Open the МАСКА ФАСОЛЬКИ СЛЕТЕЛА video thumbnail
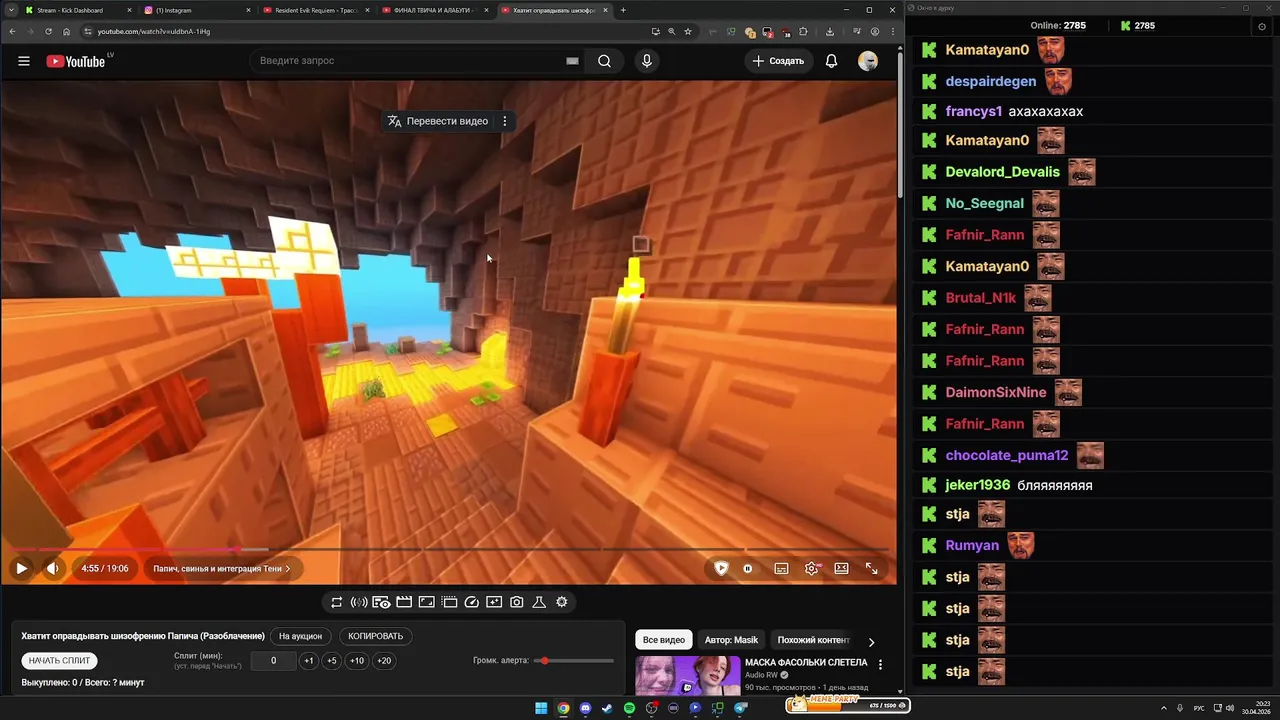1280x720 pixels. [x=688, y=675]
